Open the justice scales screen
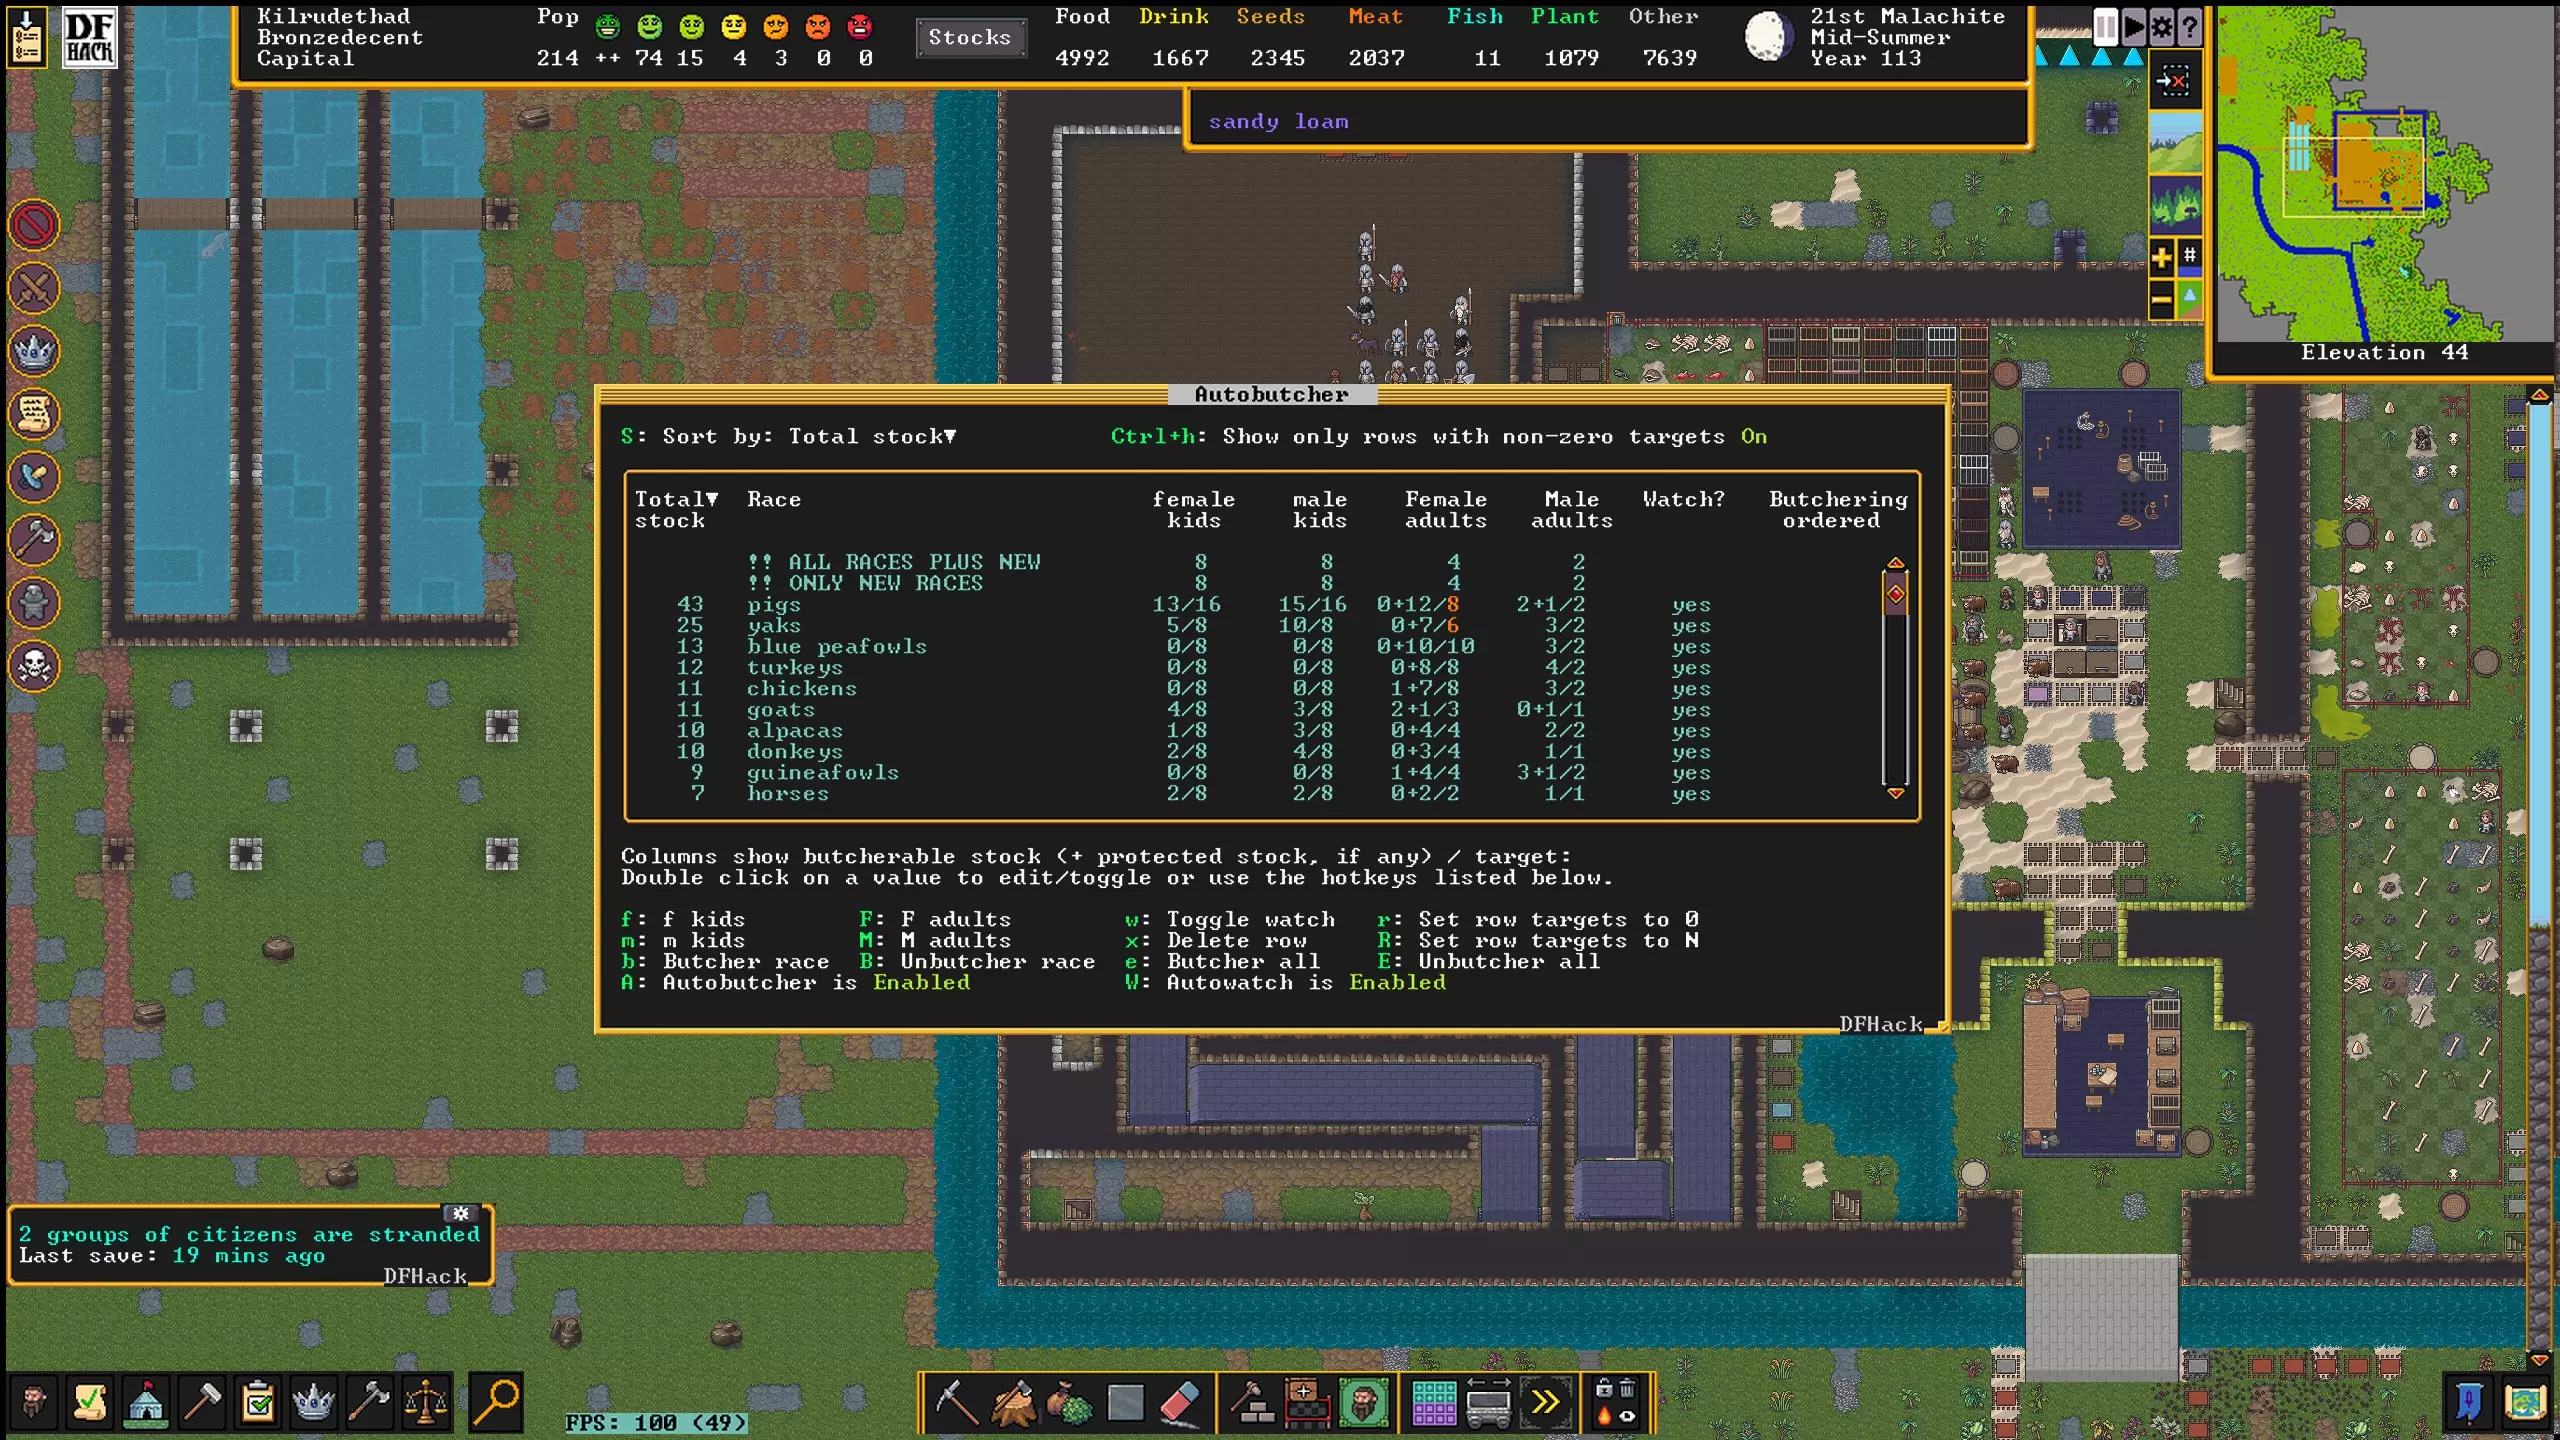Viewport: 2560px width, 1440px height. (426, 1402)
